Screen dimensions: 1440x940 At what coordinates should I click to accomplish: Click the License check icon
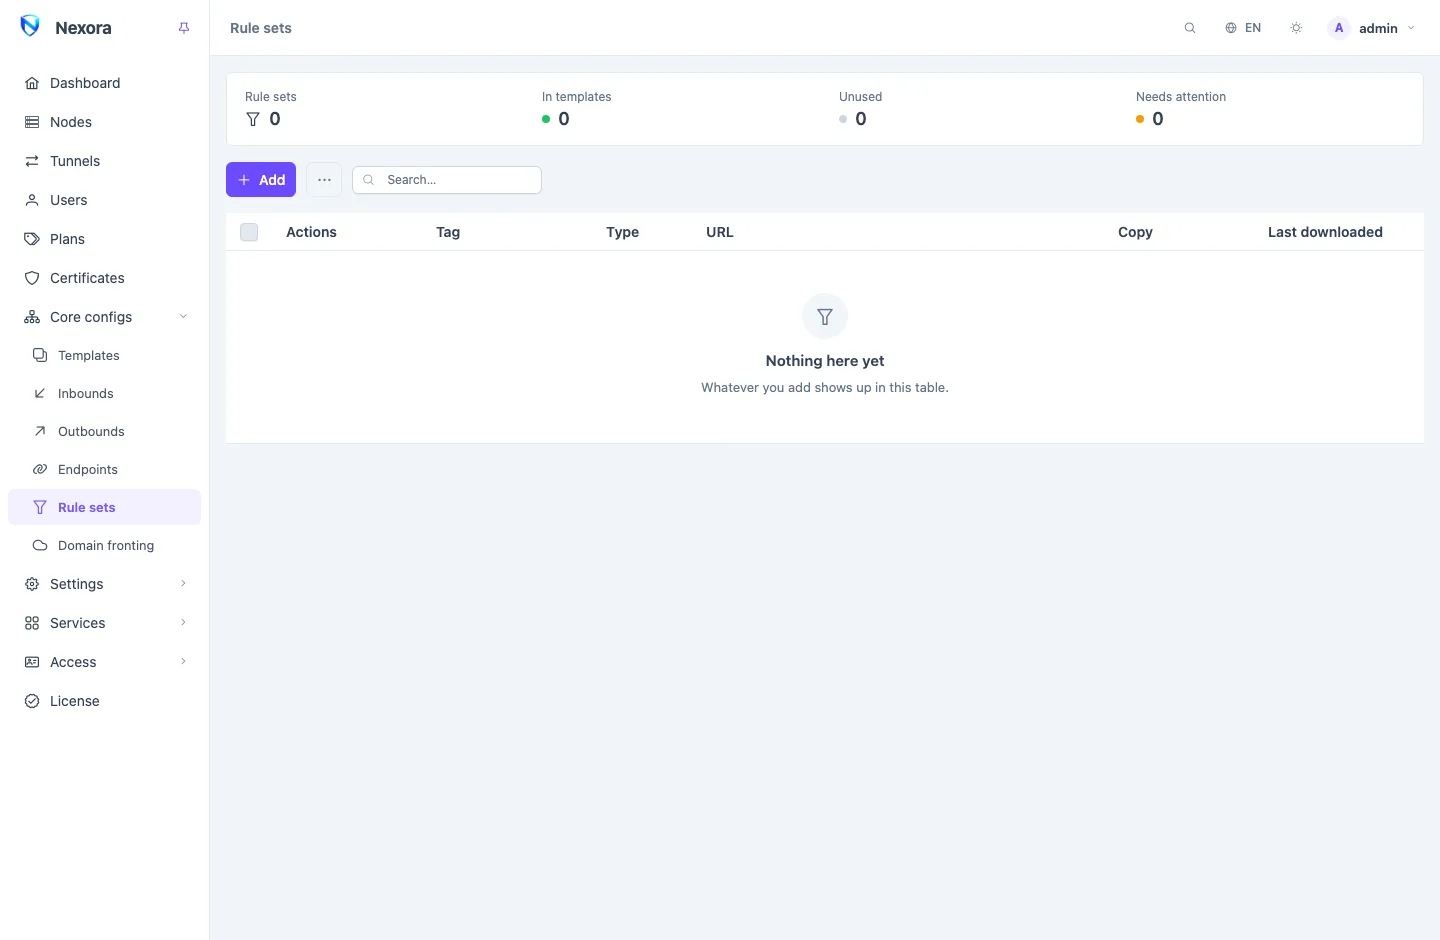32,701
